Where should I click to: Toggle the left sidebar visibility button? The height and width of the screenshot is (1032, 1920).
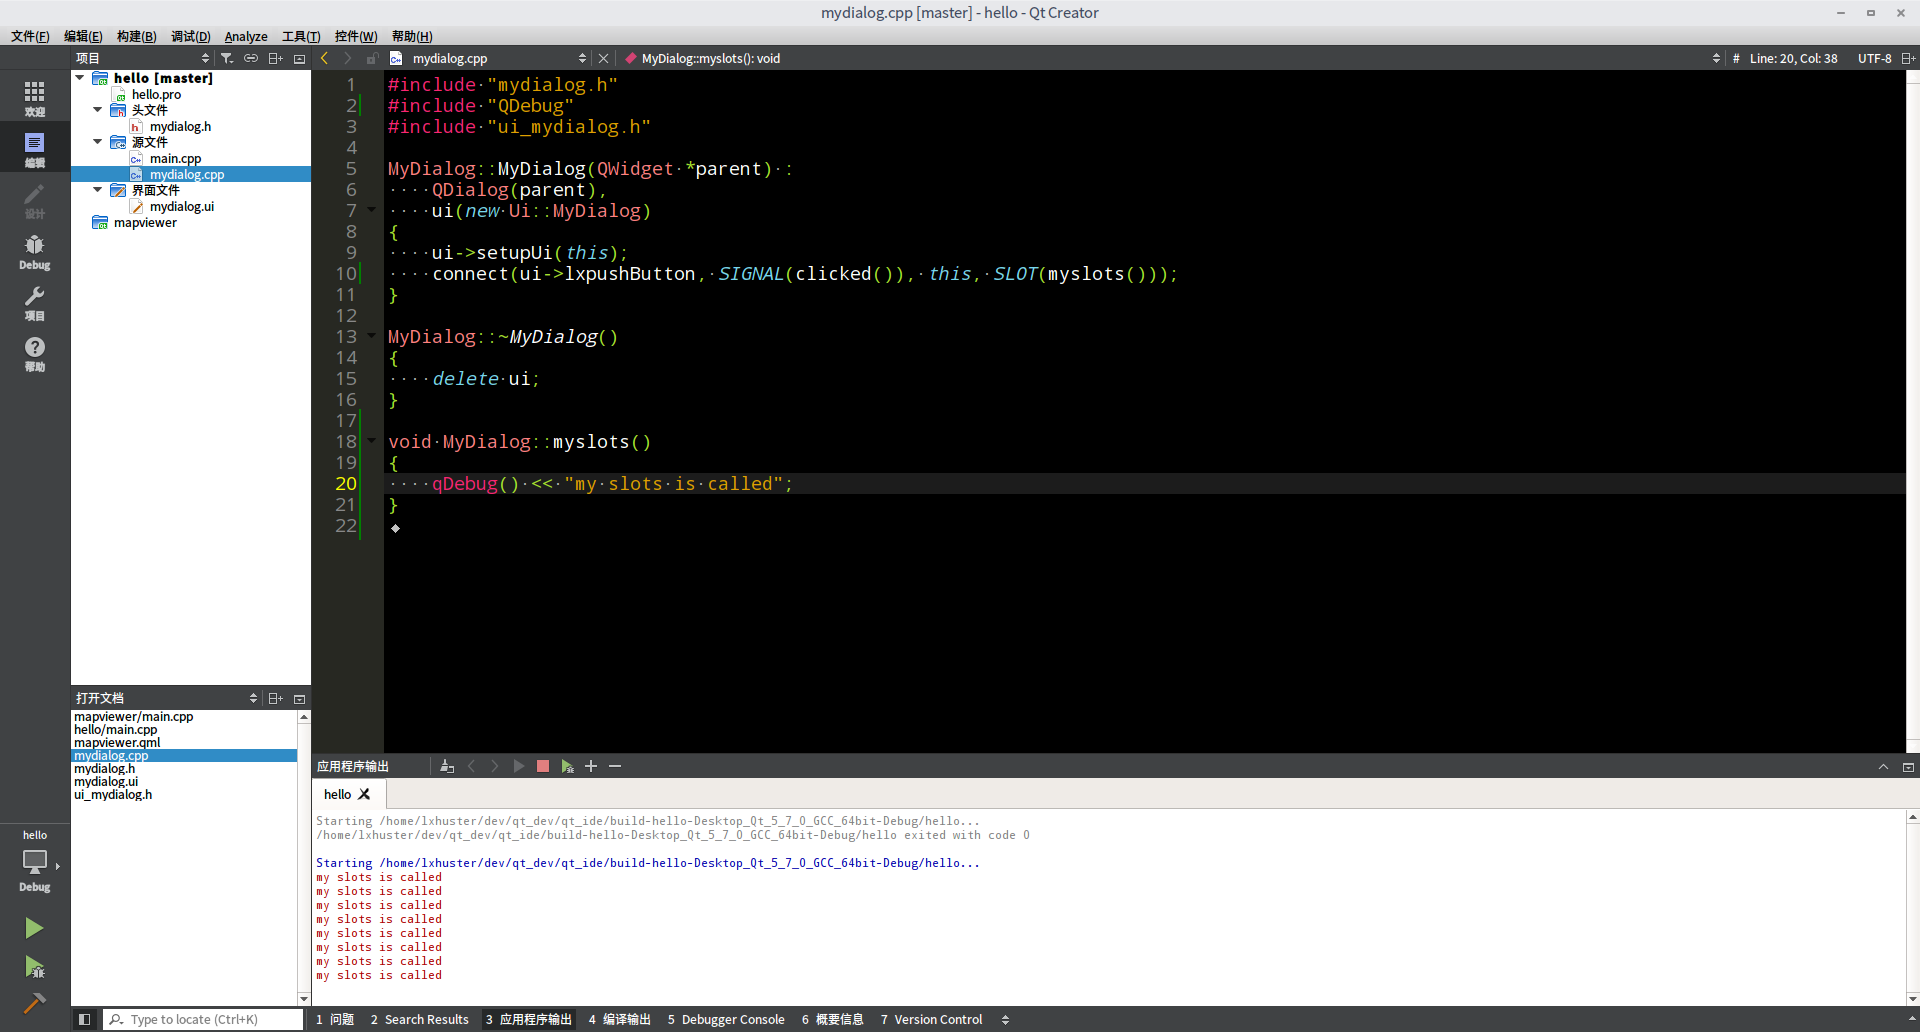pos(85,1019)
